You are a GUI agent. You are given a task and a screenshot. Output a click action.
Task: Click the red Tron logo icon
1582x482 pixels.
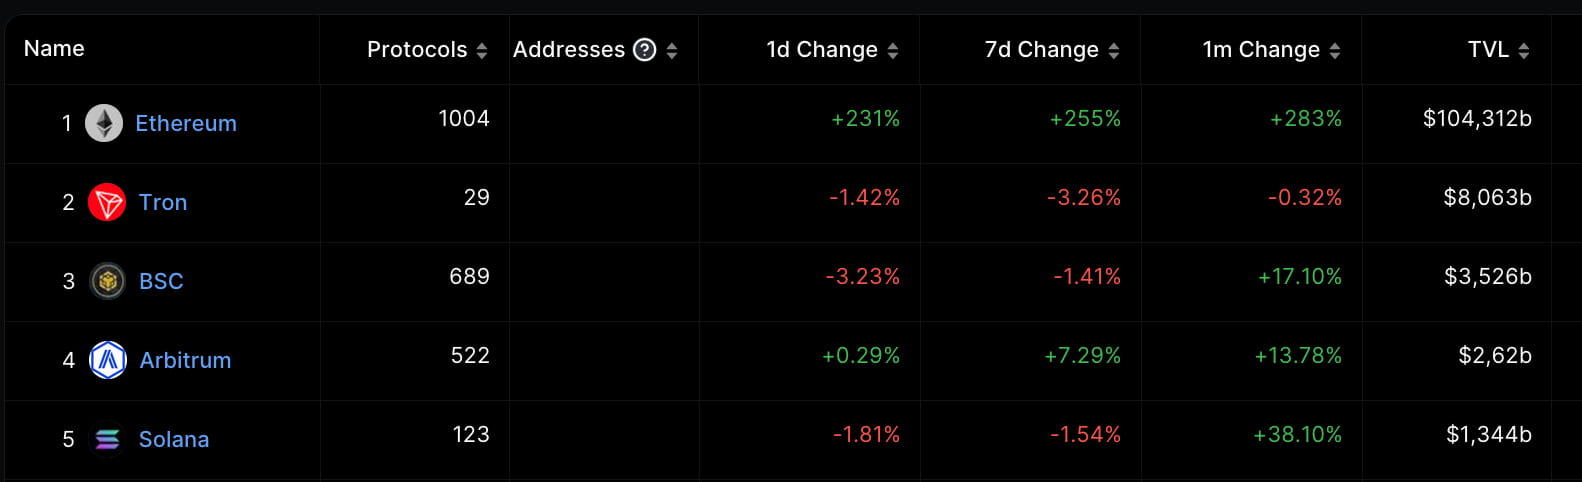107,202
